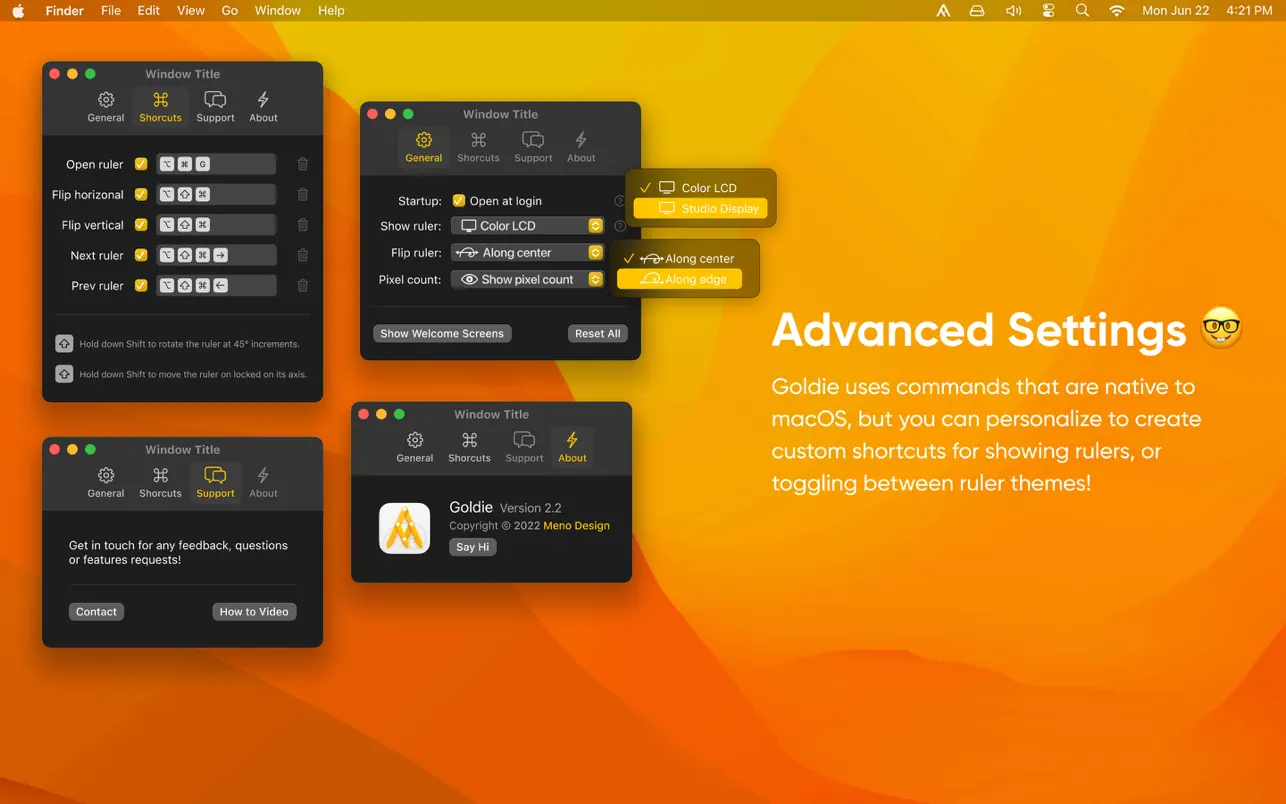Uncheck the Open ruler shortcut checkbox
Viewport: 1286px width, 804px height.
(141, 164)
